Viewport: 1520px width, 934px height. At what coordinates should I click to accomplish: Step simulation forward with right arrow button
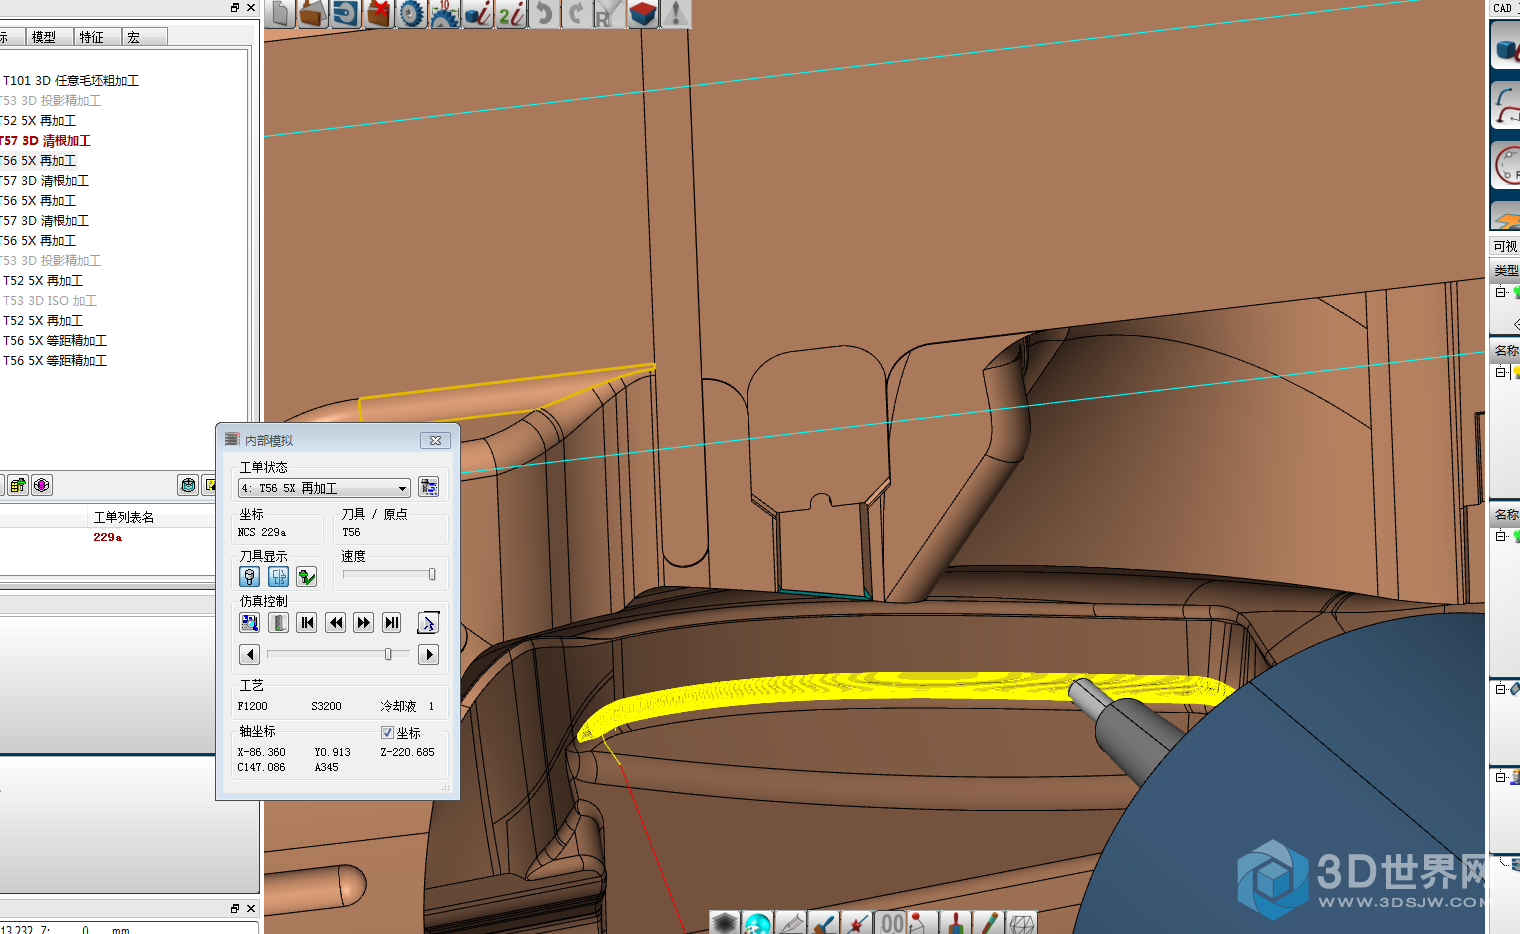coord(428,654)
